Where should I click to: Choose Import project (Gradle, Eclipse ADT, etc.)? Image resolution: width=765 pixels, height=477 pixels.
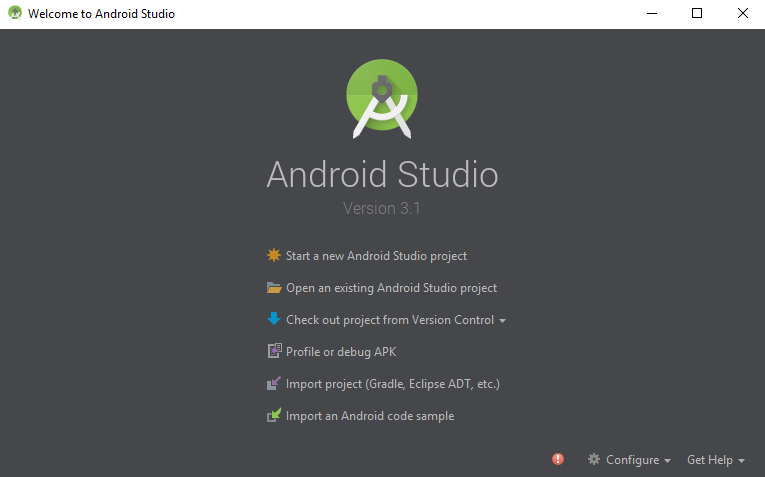393,384
